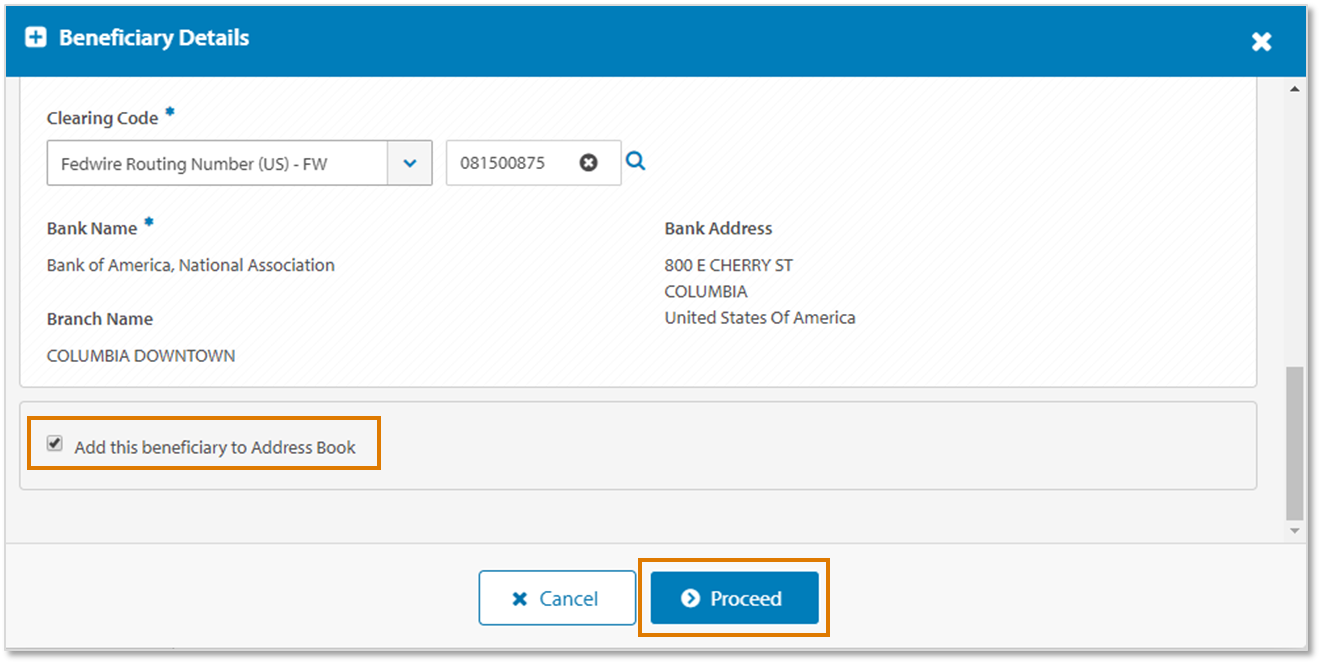Click the scrollbar track above the thumb

(1295, 231)
